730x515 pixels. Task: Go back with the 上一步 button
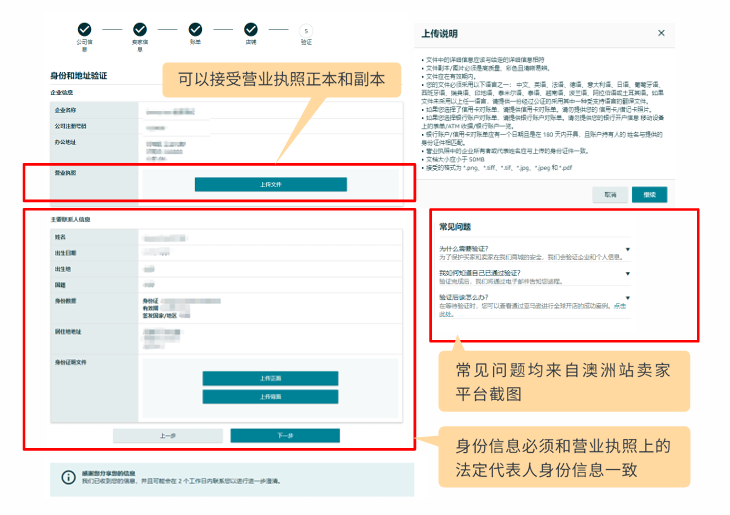tap(167, 436)
